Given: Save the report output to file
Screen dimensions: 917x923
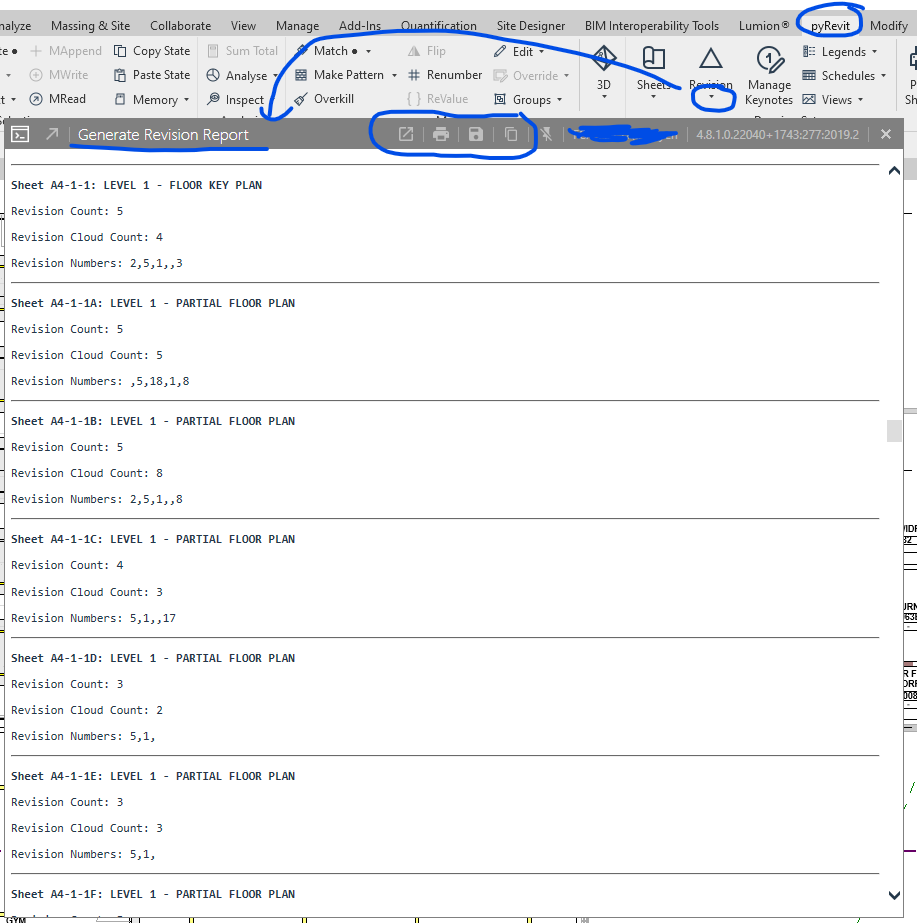Looking at the screenshot, I should pos(475,133).
